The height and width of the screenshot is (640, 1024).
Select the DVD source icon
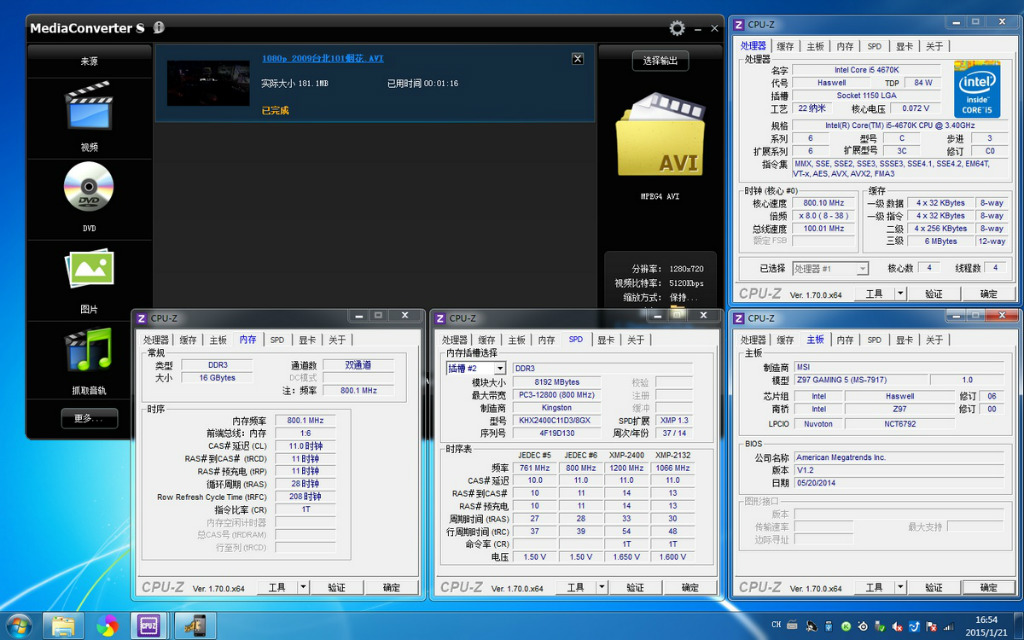[89, 187]
